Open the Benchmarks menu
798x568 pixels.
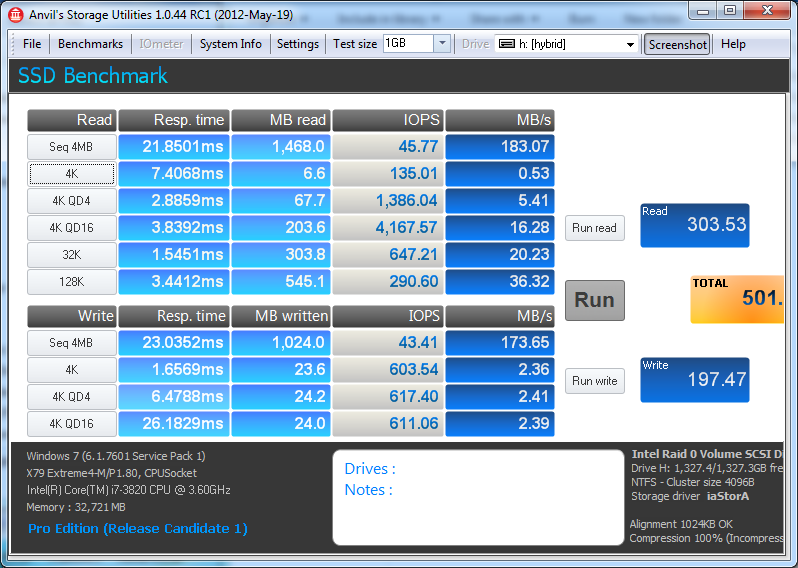[x=90, y=44]
